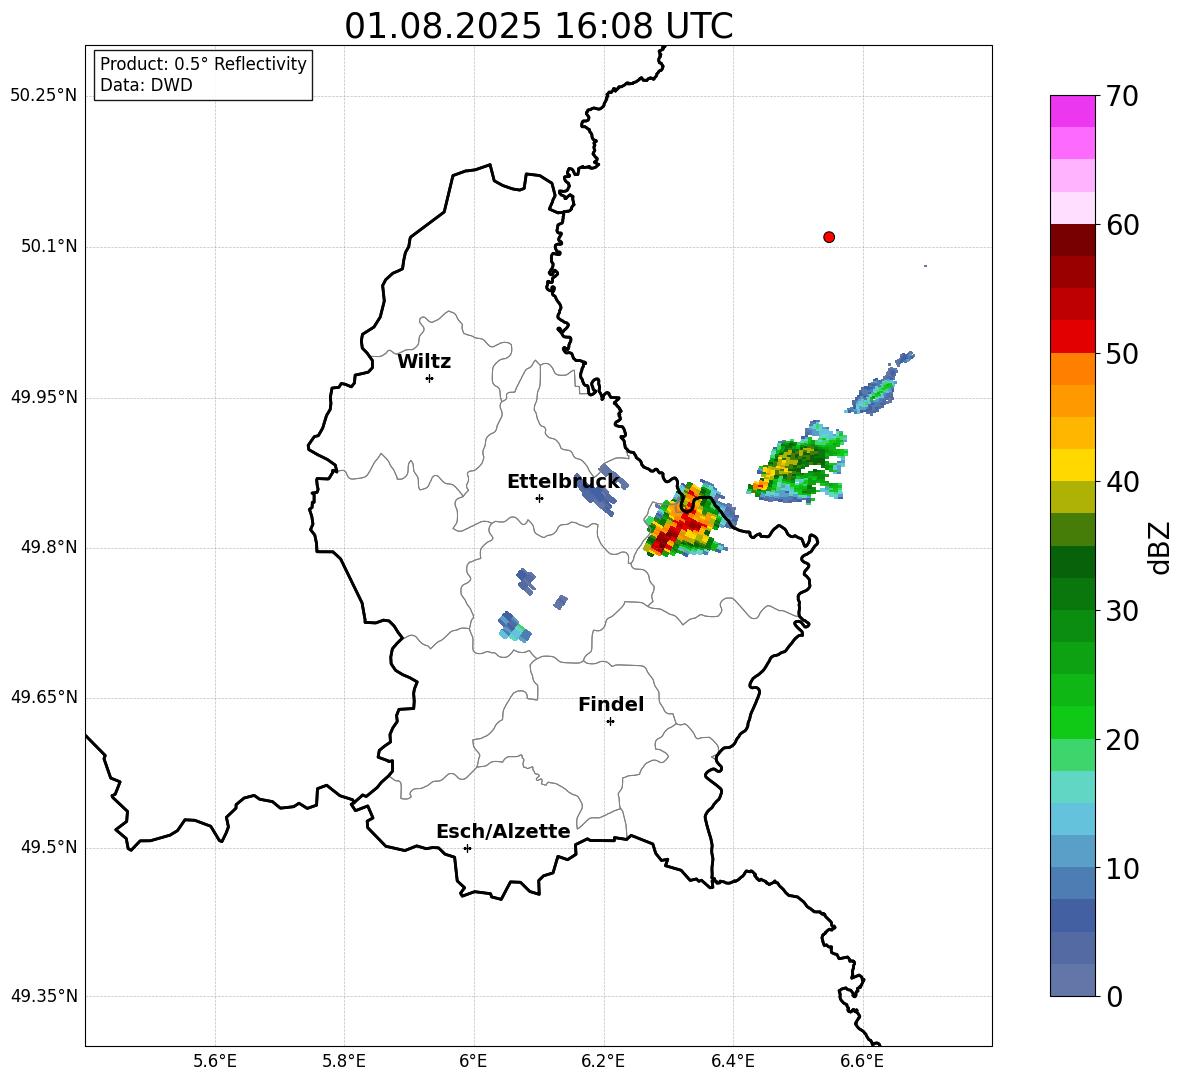Click the Product: 0.5° Reflectivity label
1184x1081 pixels.
[x=203, y=64]
